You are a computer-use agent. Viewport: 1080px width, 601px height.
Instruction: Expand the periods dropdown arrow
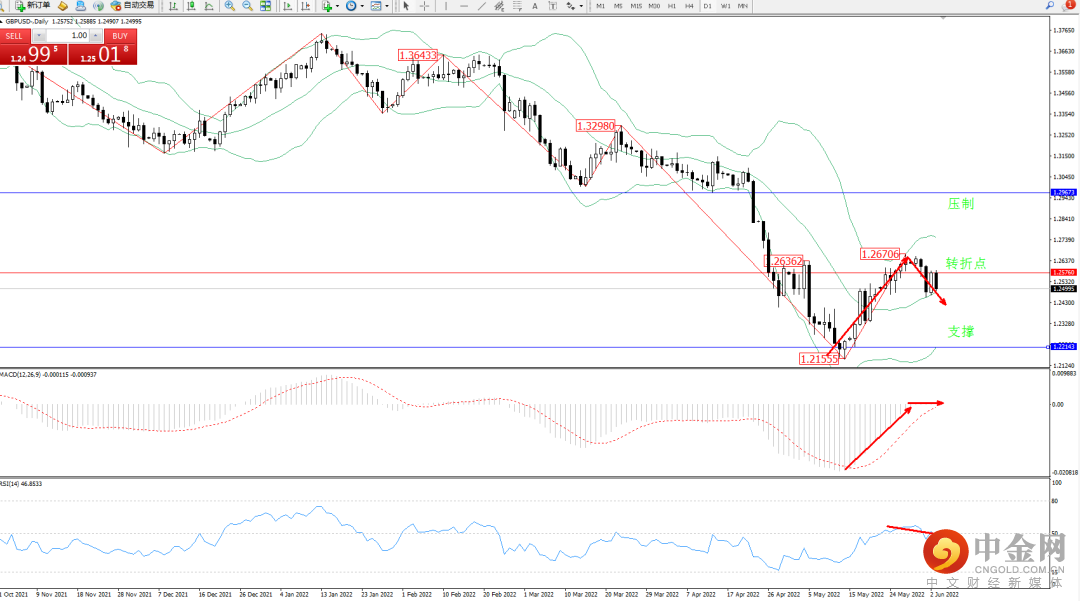pyautogui.click(x=362, y=6)
